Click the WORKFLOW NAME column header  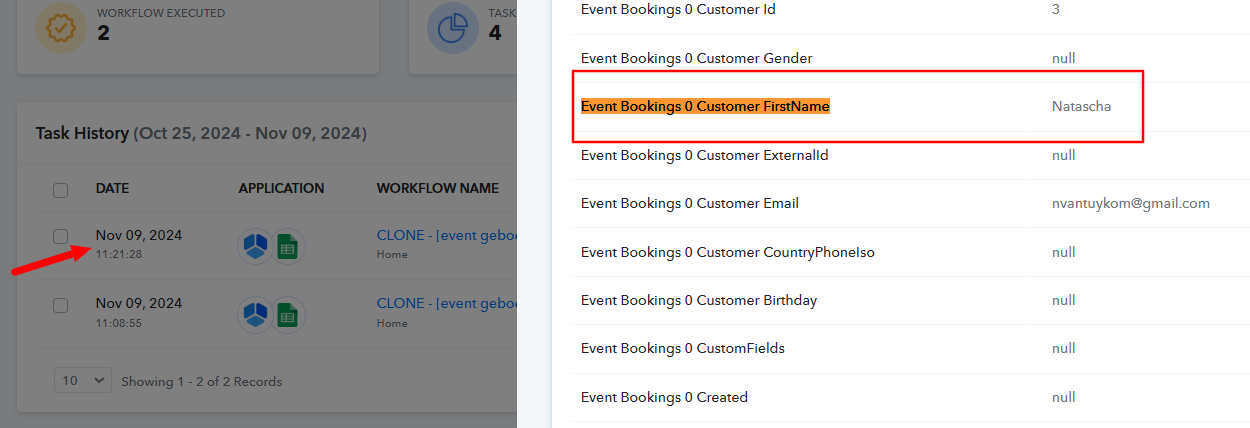click(437, 188)
